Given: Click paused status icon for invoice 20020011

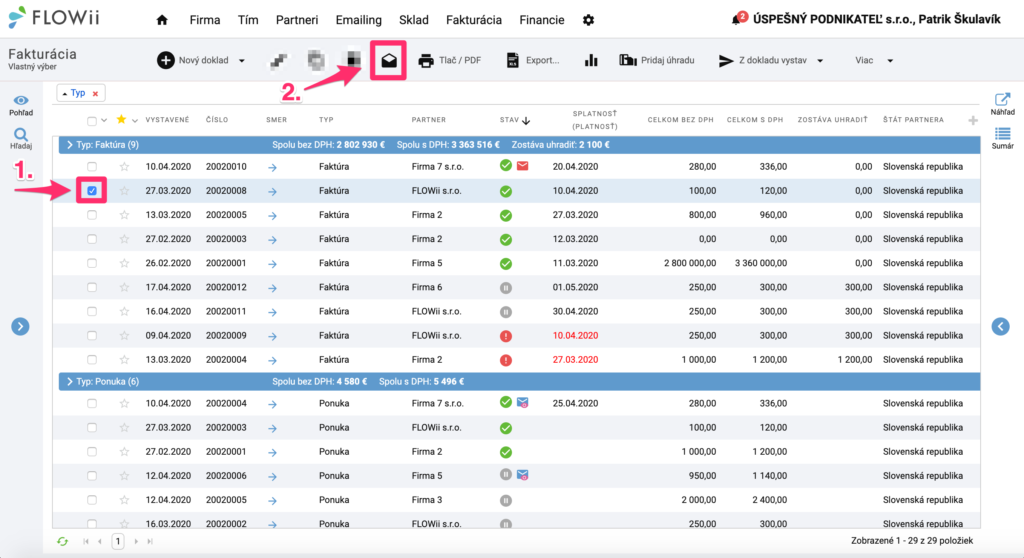Looking at the screenshot, I should point(505,312).
